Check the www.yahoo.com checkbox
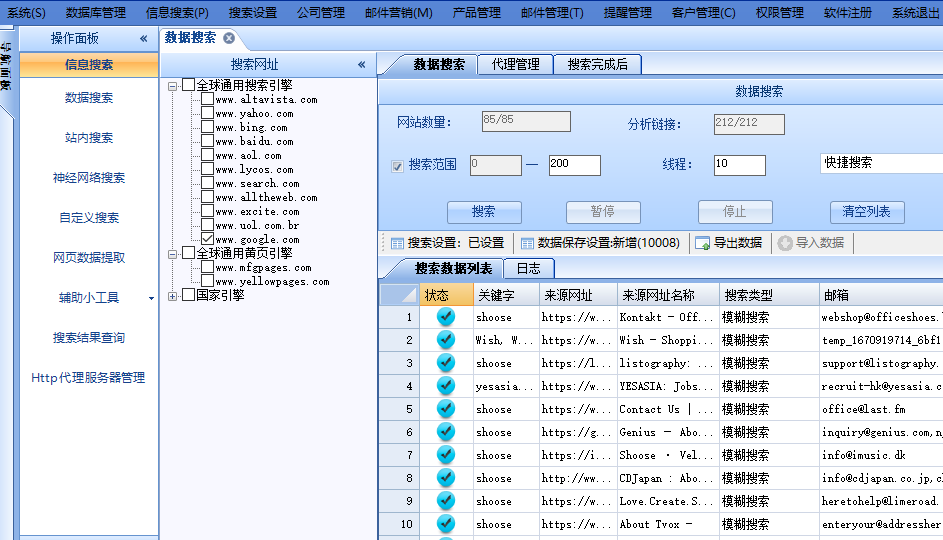Screen dimensions: 943x540 click(x=207, y=112)
